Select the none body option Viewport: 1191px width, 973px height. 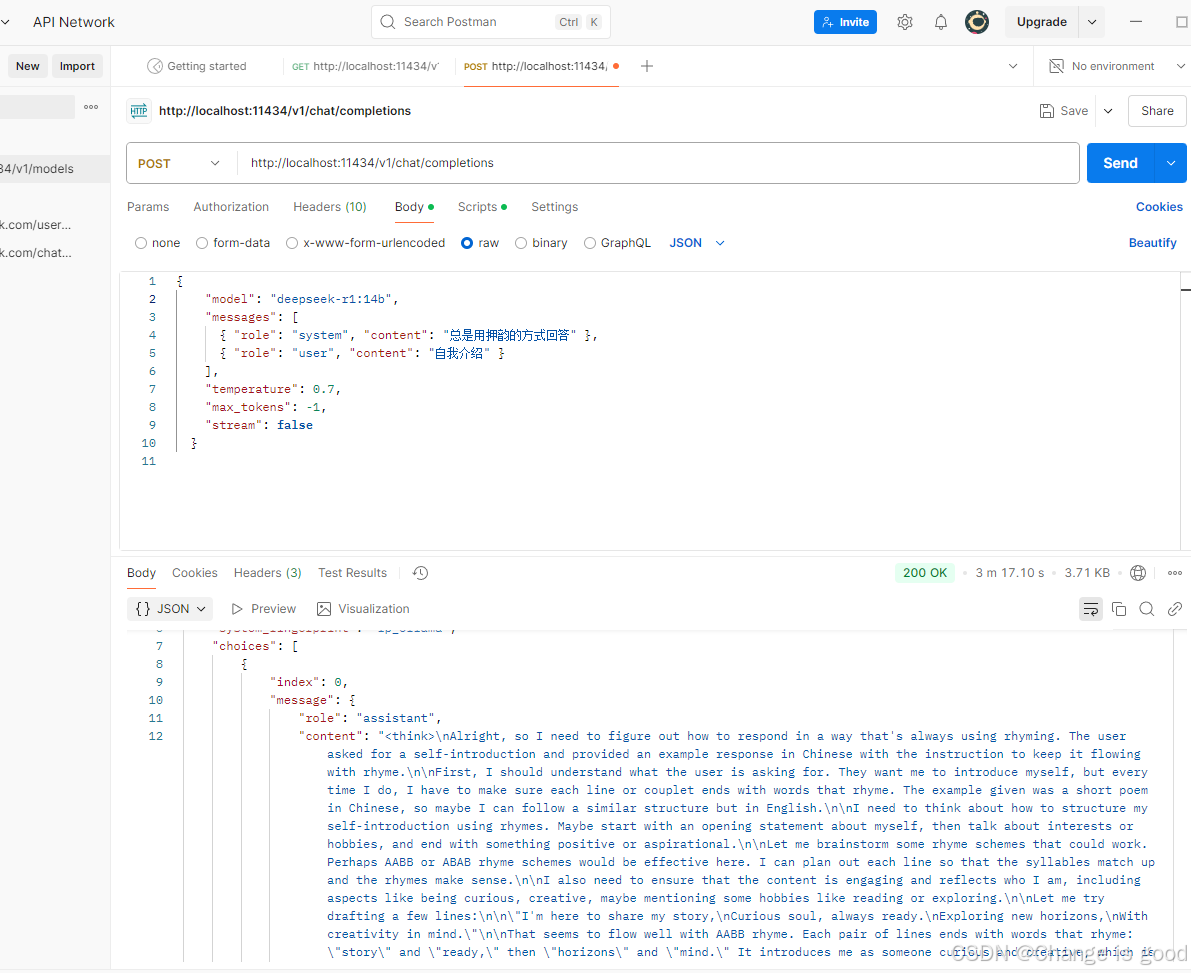pos(141,243)
